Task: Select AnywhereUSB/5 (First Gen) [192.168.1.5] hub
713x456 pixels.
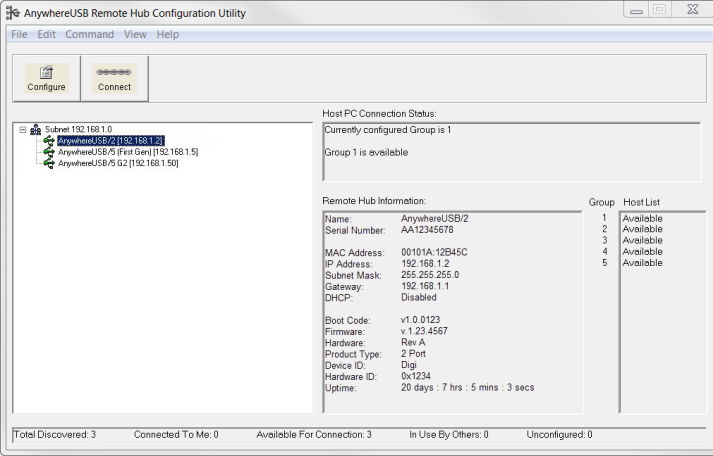Action: pyautogui.click(x=128, y=152)
